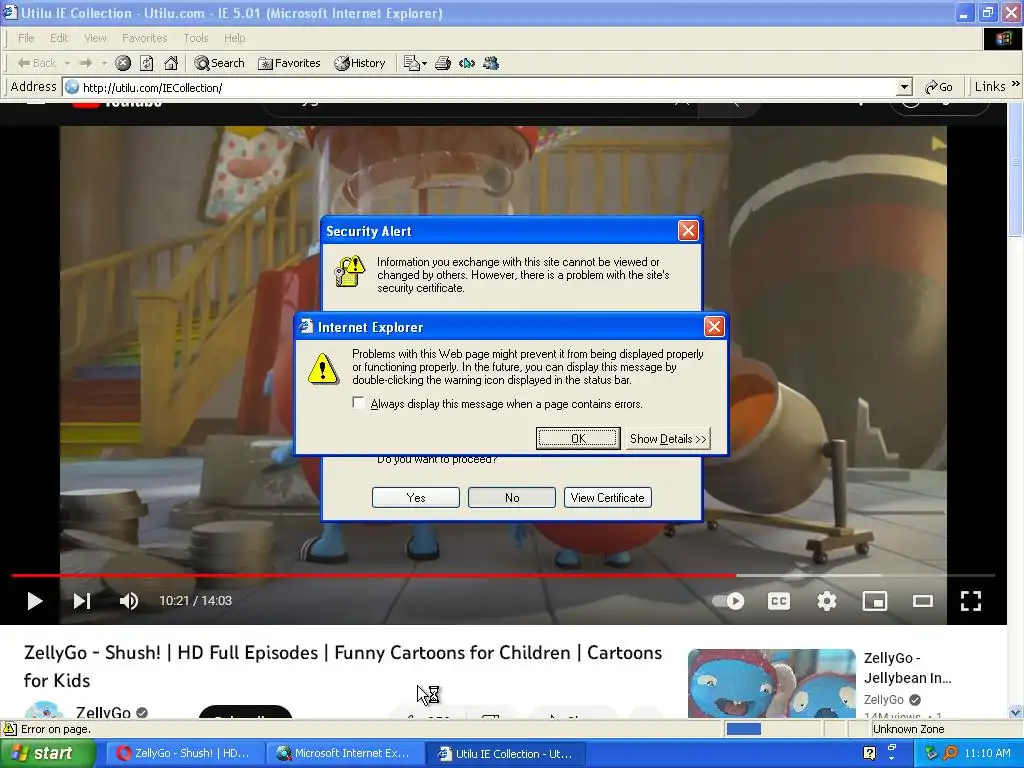The height and width of the screenshot is (768, 1024).
Task: Enter fullscreen video mode
Action: 970,601
